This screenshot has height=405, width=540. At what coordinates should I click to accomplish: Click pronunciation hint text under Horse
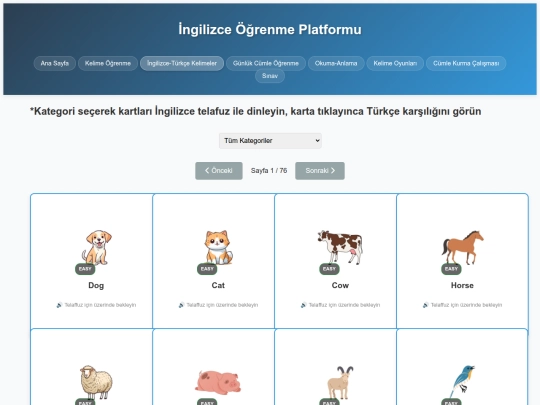point(466,305)
